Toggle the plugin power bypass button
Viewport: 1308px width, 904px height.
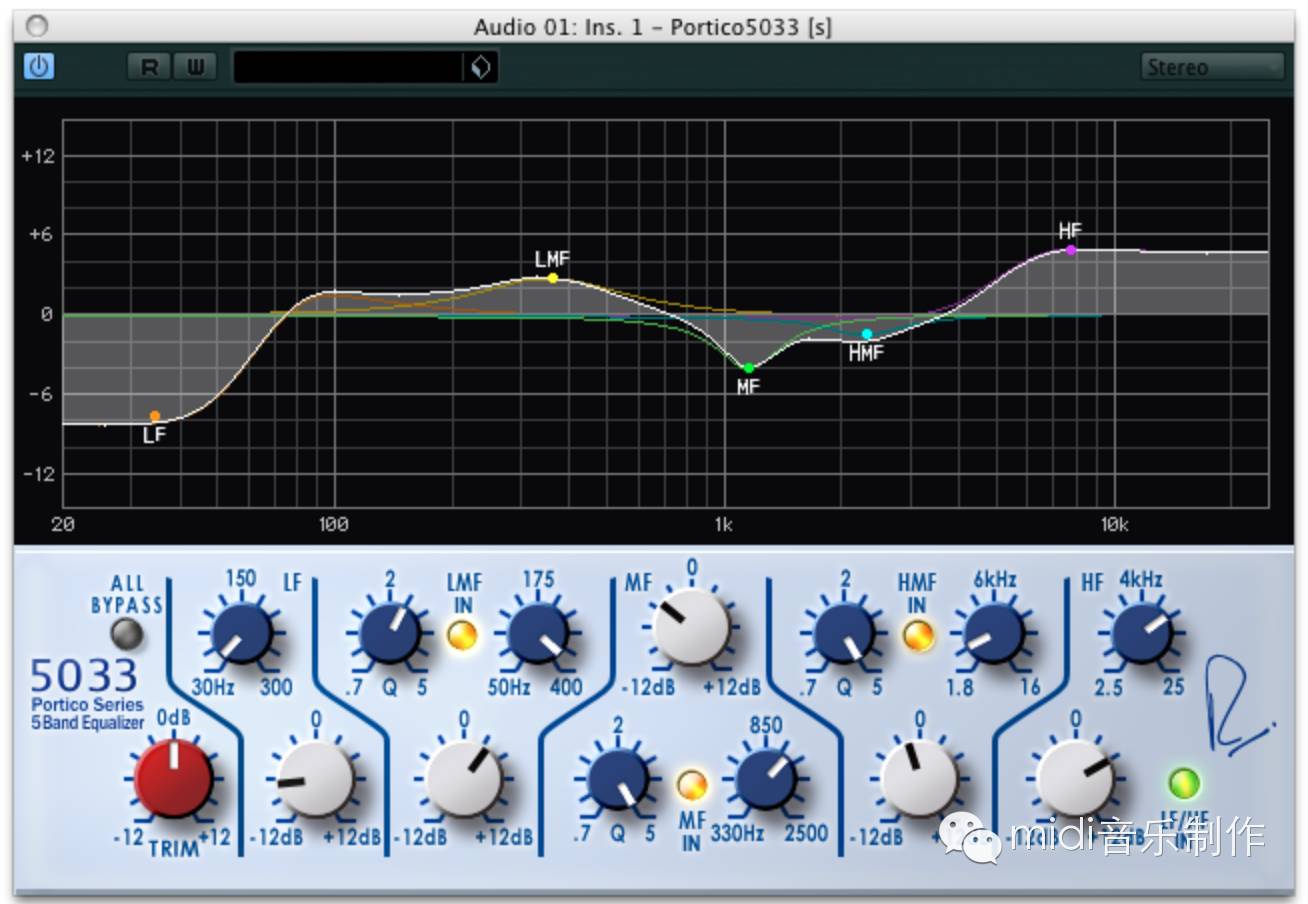pyautogui.click(x=39, y=67)
